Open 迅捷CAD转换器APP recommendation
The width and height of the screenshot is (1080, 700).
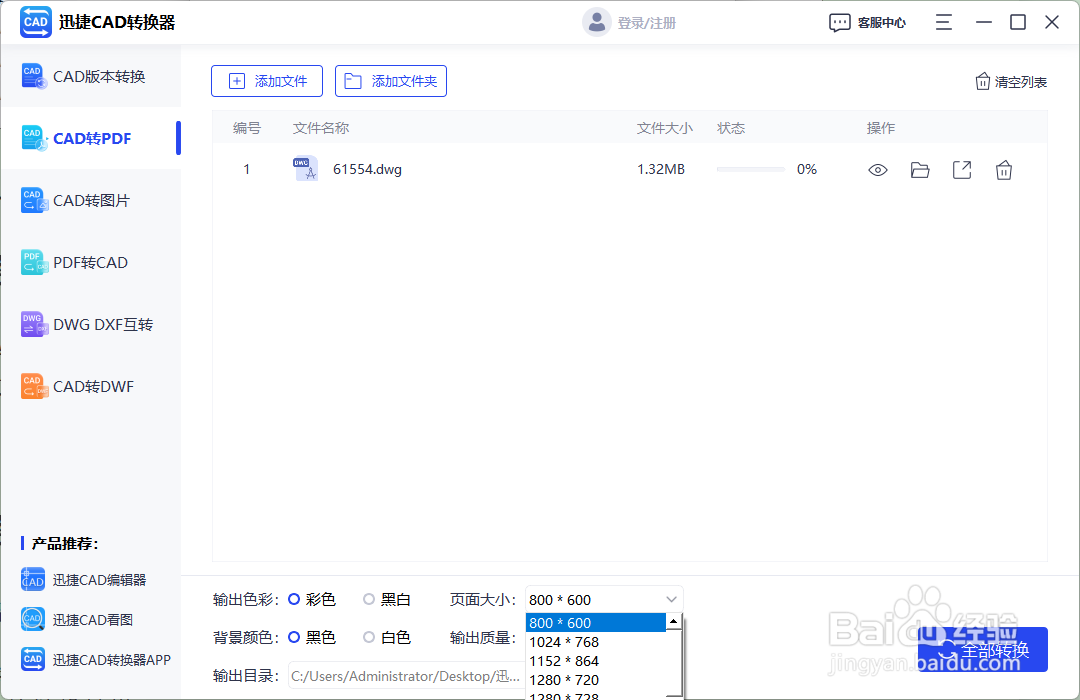tap(95, 660)
